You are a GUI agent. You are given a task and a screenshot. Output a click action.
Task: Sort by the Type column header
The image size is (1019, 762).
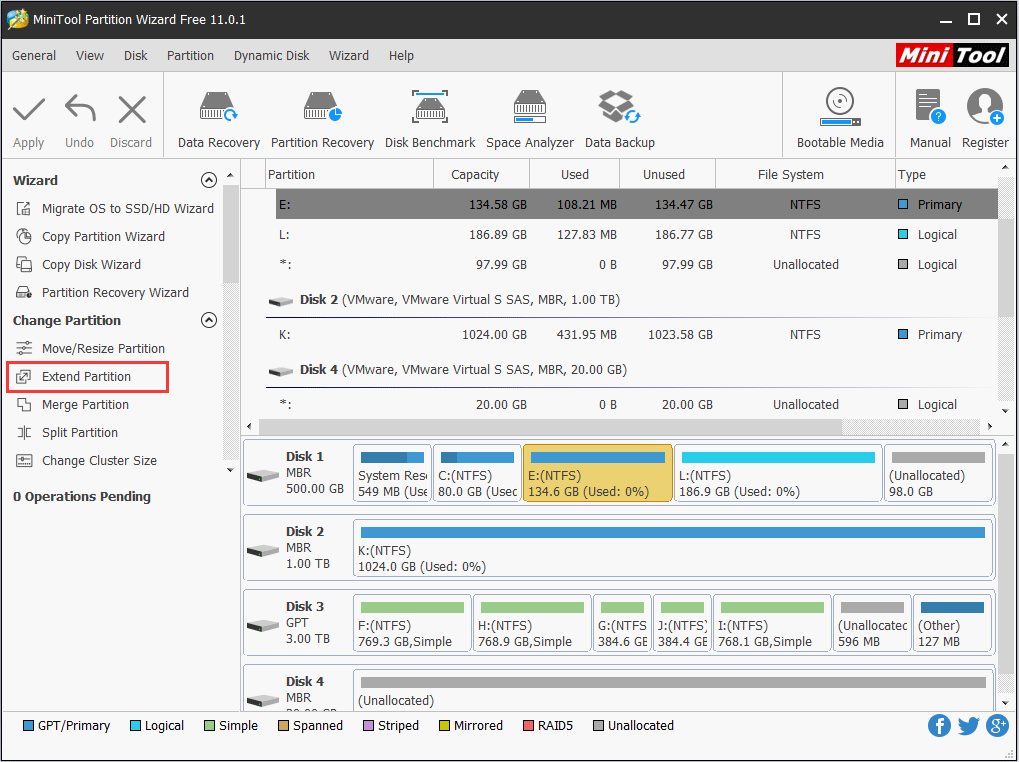(946, 174)
